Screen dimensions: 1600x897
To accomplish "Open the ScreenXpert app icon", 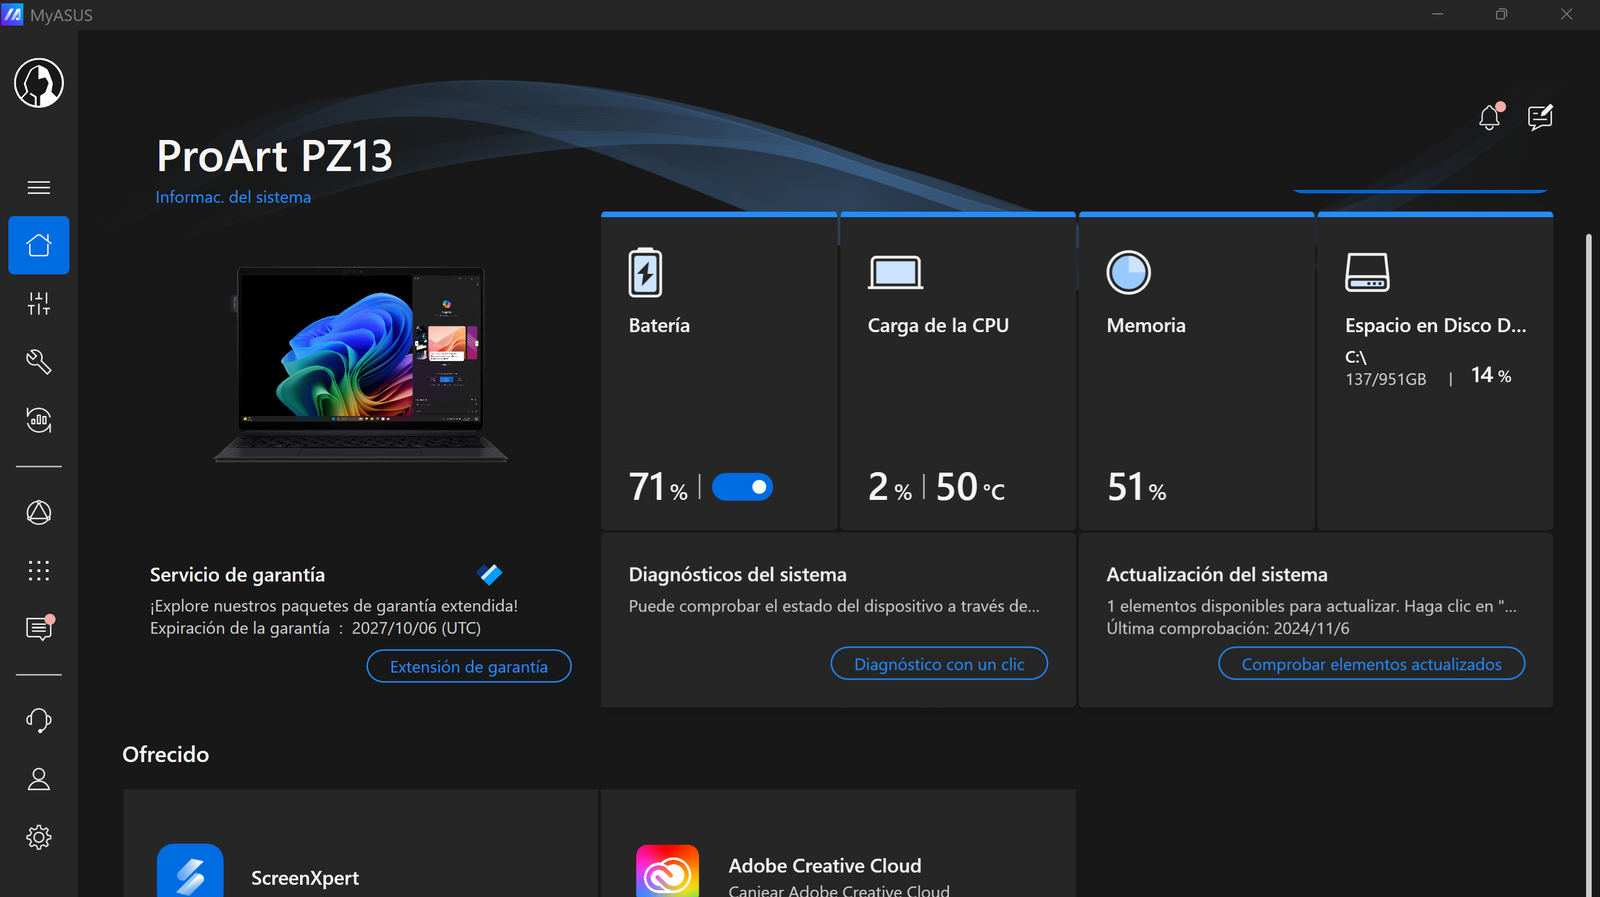I will [x=190, y=871].
